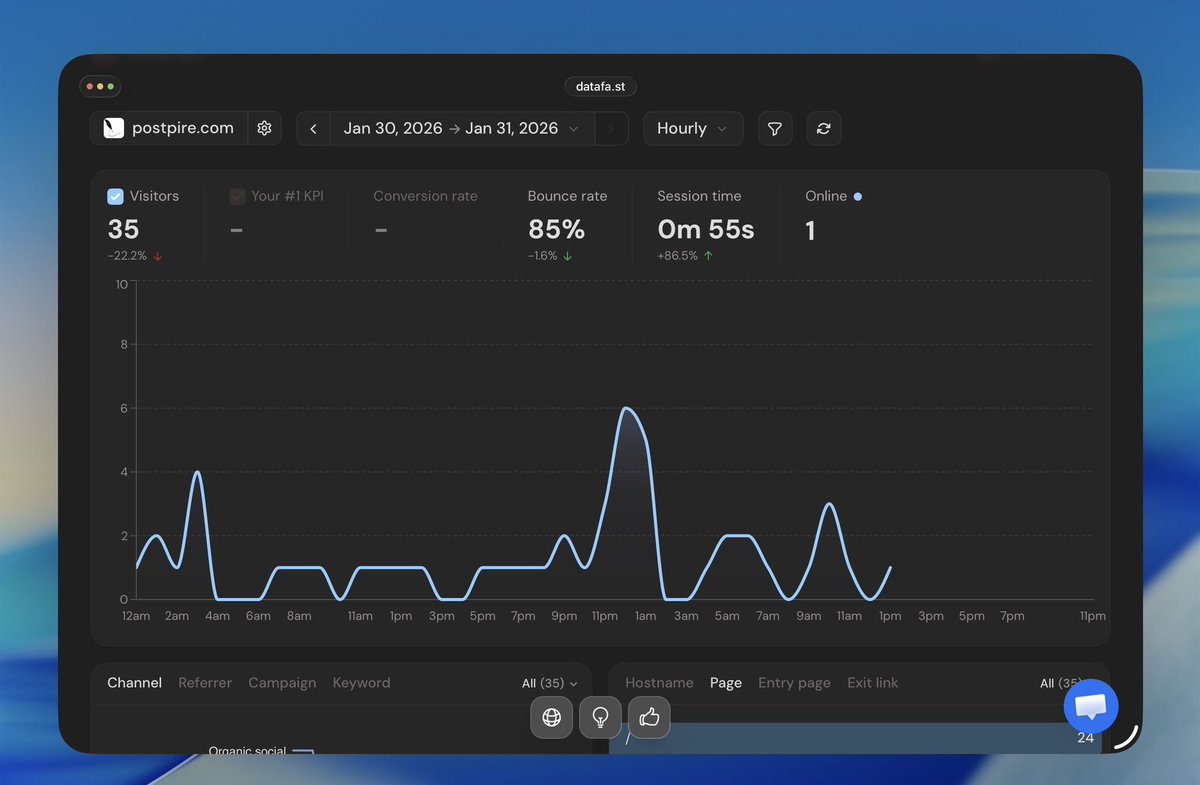Switch to the Keyword tab
The height and width of the screenshot is (785, 1200).
[361, 682]
